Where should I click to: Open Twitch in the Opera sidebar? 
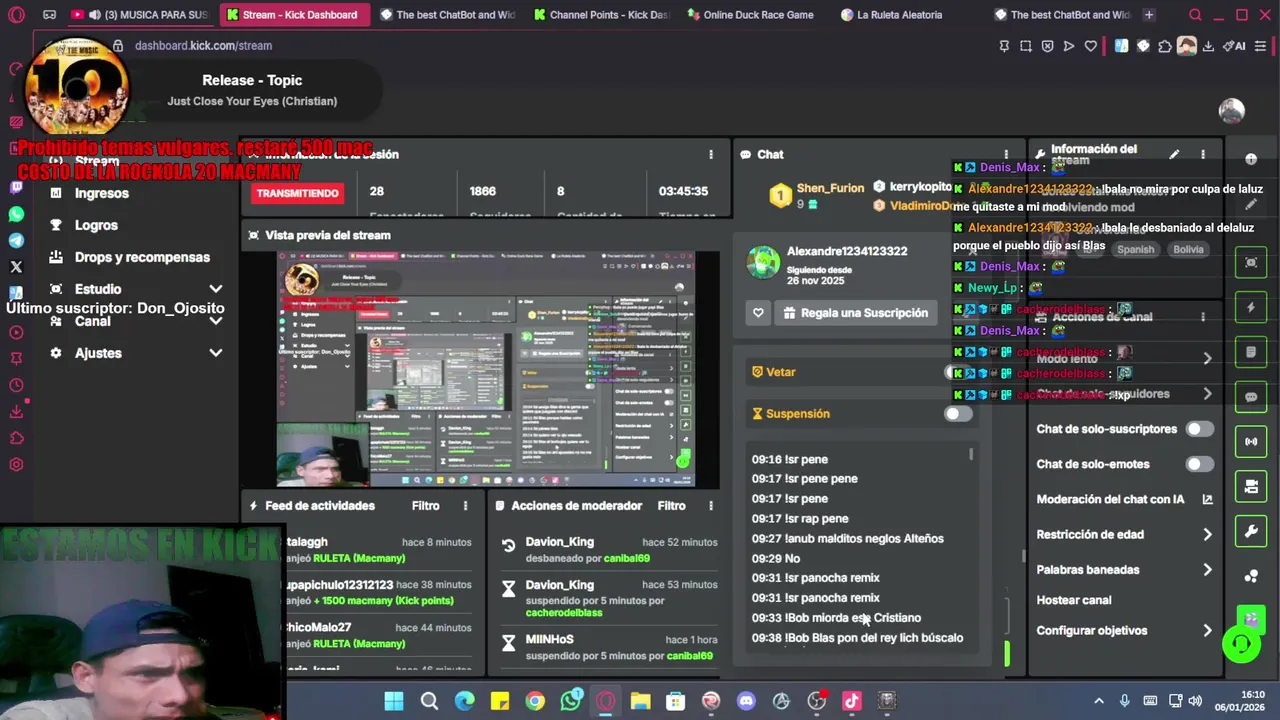coord(16,187)
